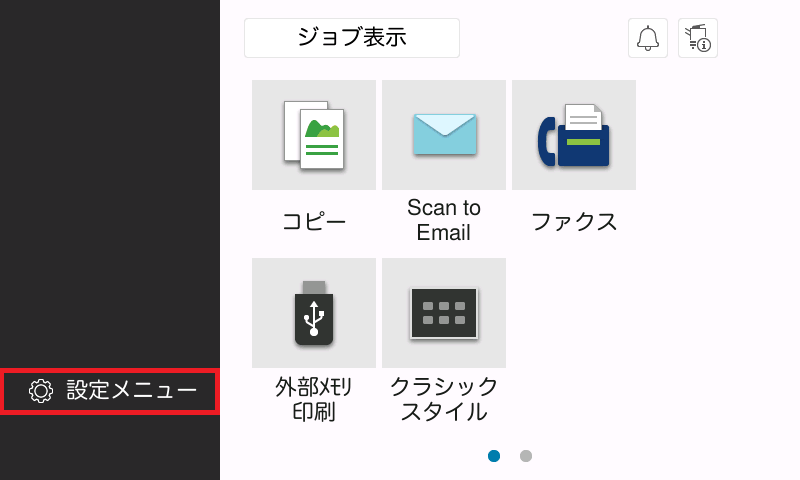Click the Scan to Email text label

(444, 220)
